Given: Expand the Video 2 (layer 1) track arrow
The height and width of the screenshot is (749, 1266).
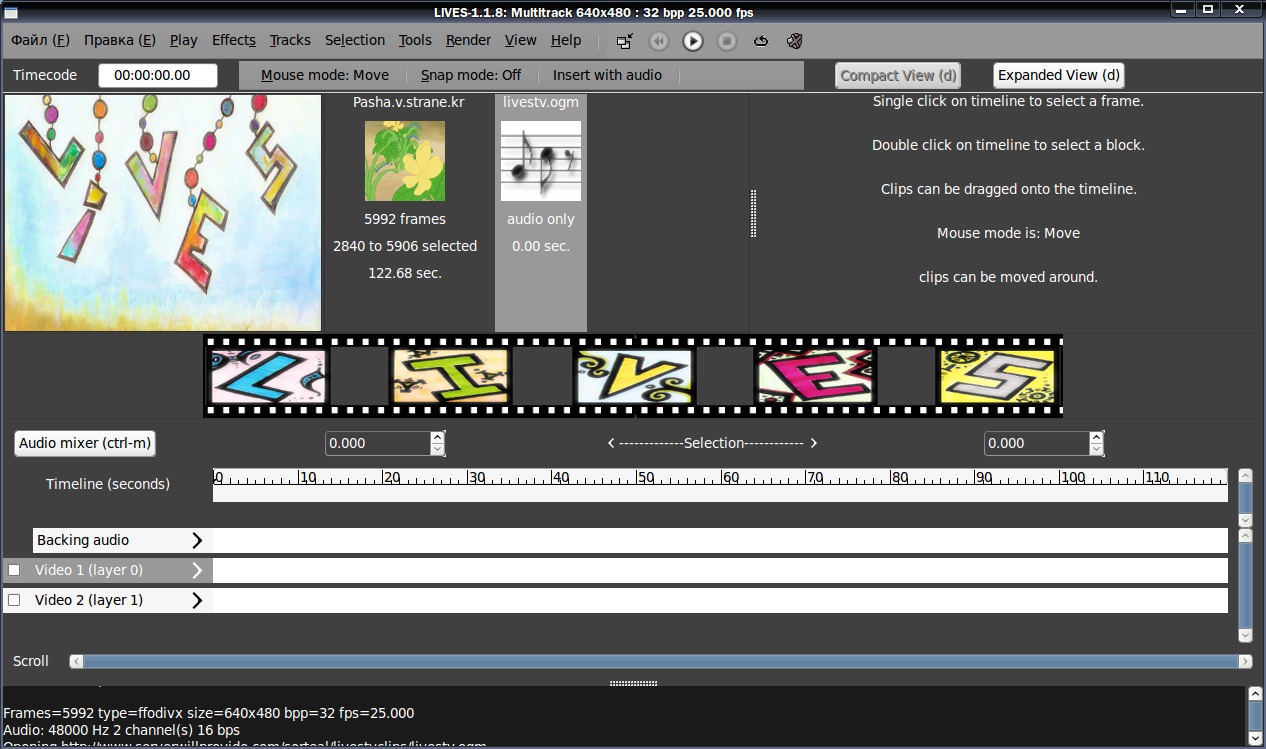Looking at the screenshot, I should [x=197, y=600].
